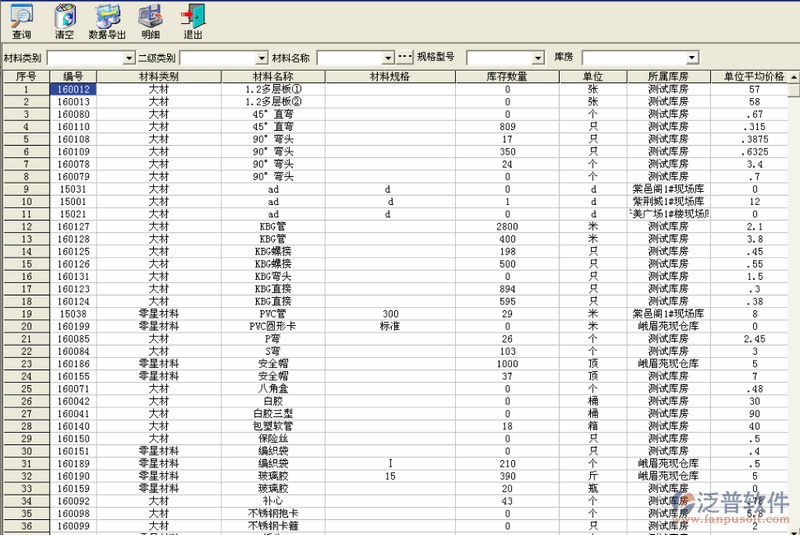800x535 pixels.
Task: Click the 不锈钢抱卡 name cell
Action: pos(273,514)
